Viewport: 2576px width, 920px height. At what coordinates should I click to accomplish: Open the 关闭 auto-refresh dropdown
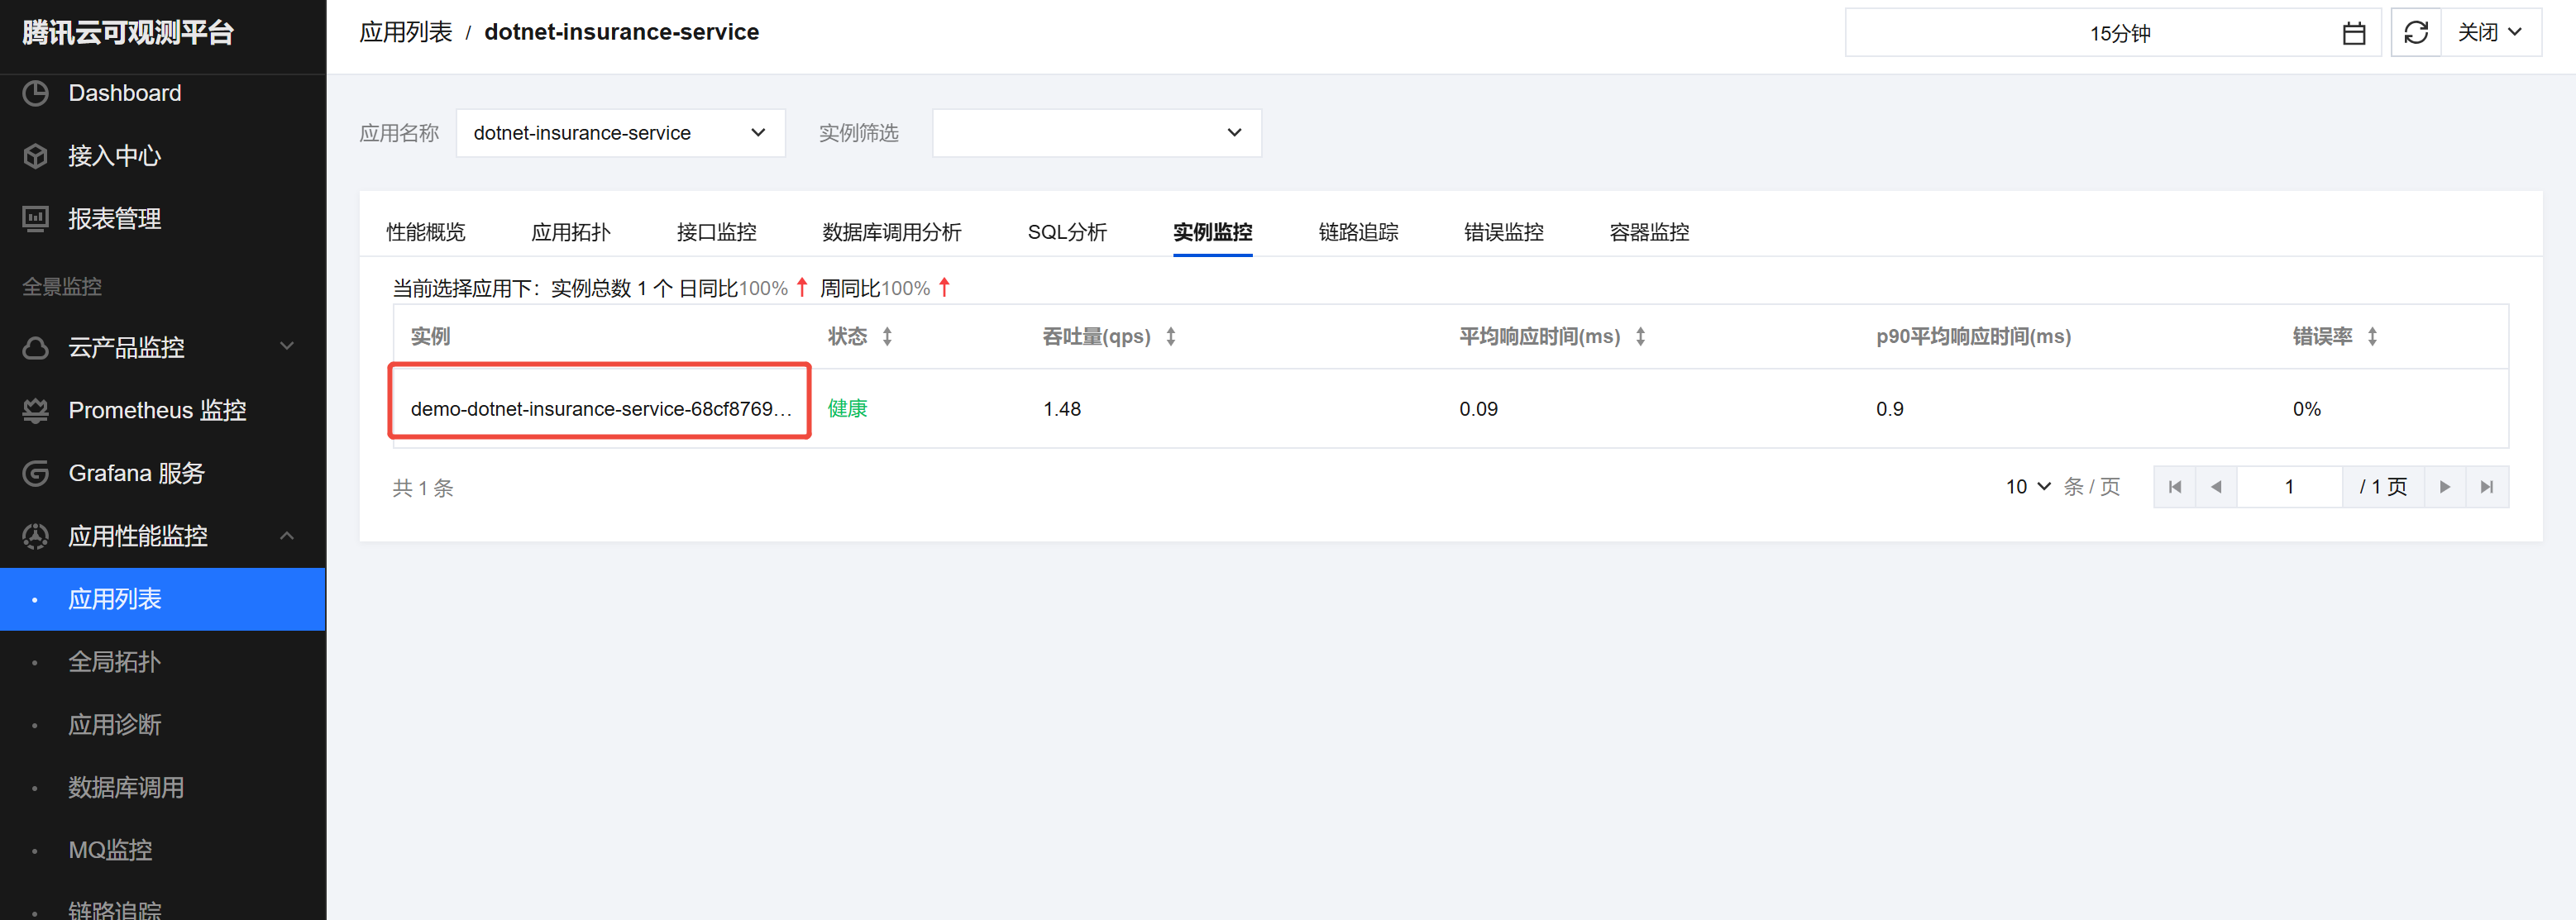tap(2491, 33)
